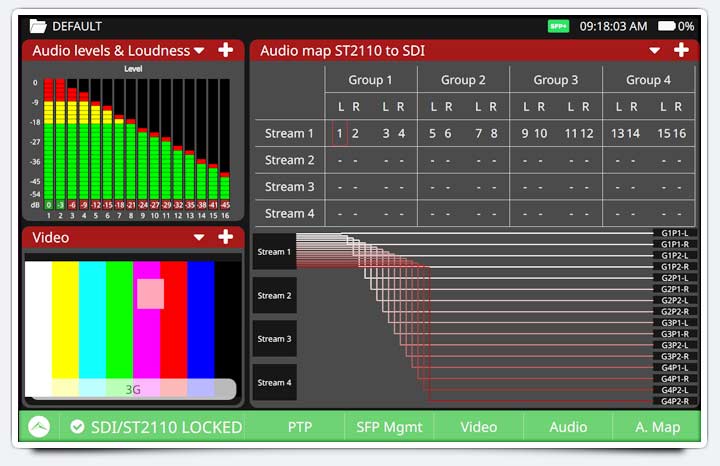Select output G1P1-R label
720x466 pixels.
click(675, 244)
